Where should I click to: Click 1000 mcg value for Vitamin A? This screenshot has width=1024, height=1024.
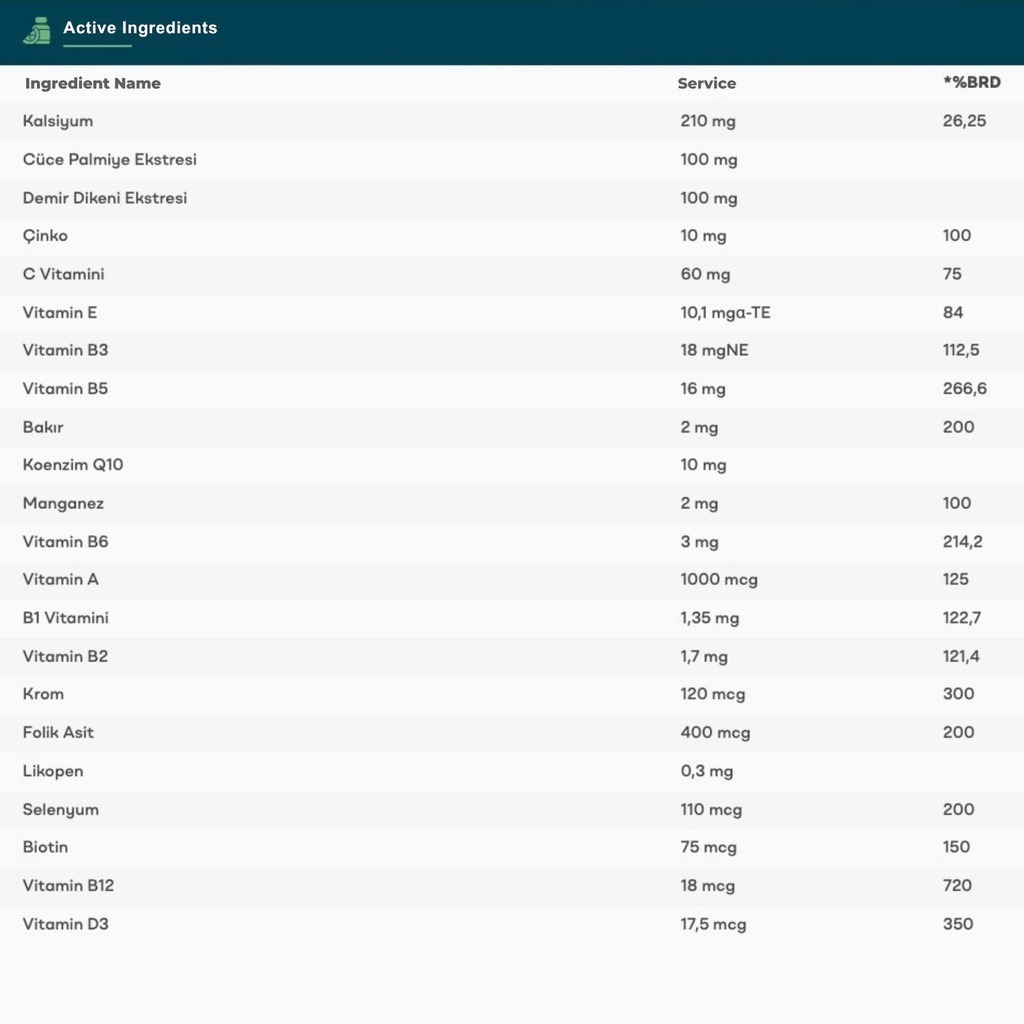coord(719,580)
